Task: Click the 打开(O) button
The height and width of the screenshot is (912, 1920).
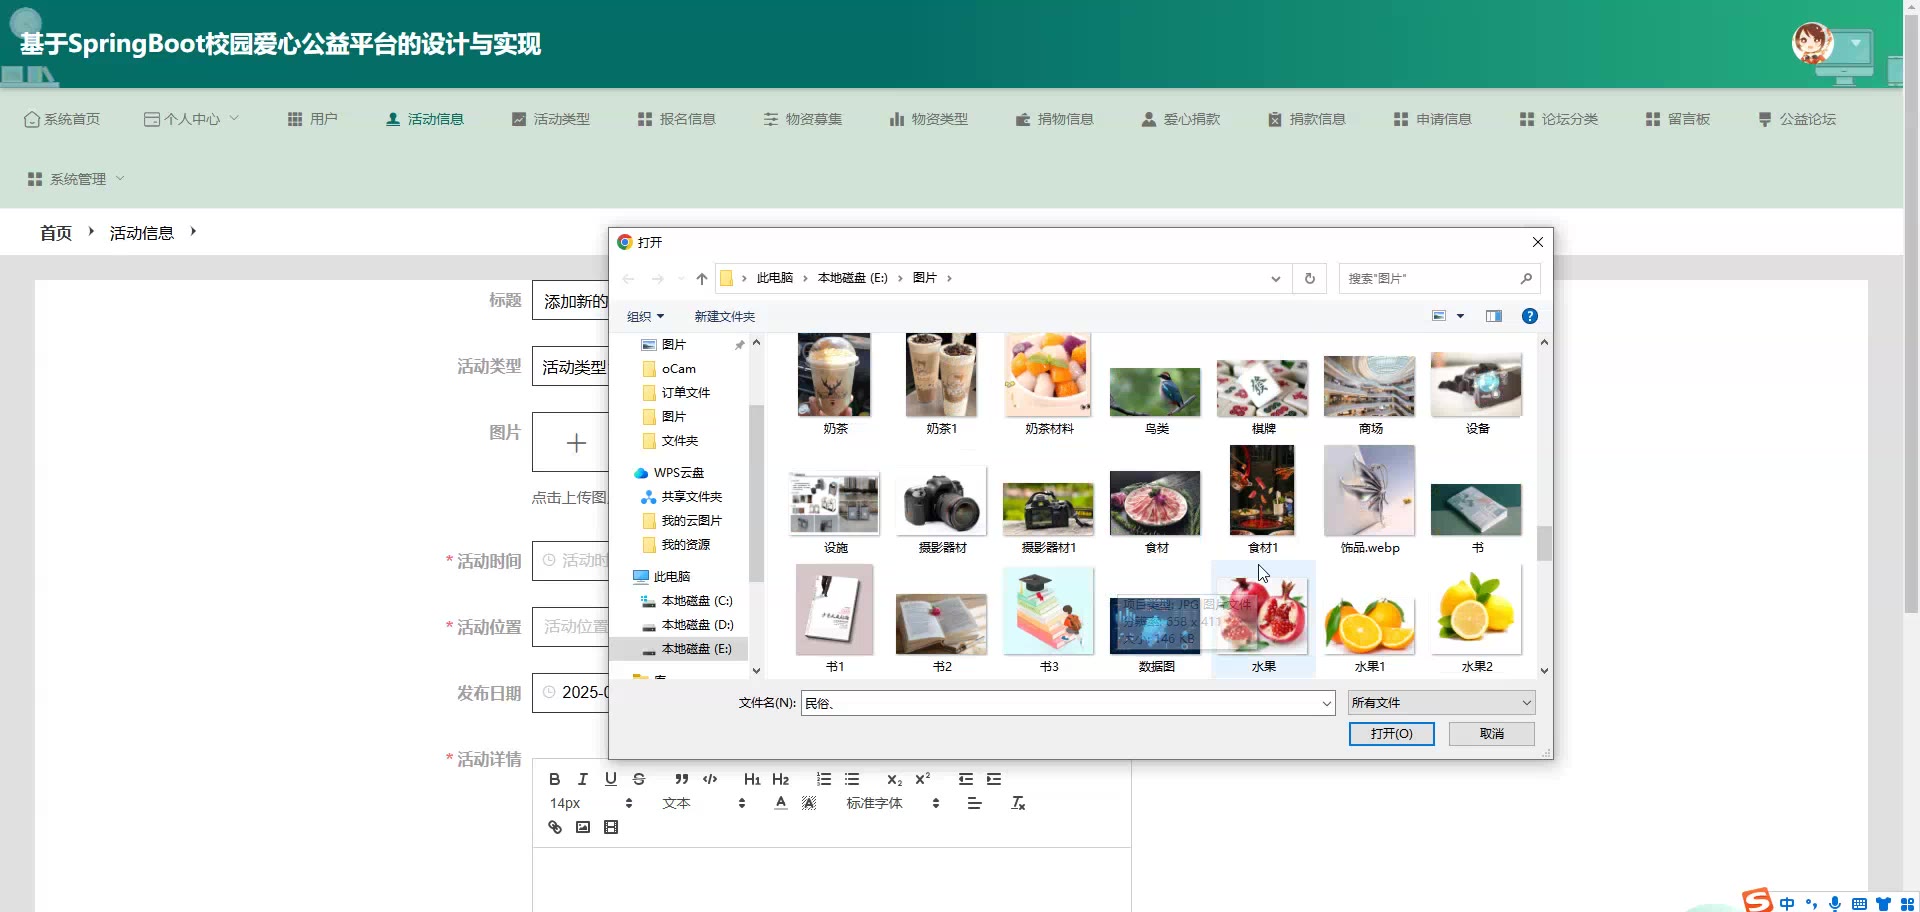Action: (1391, 734)
